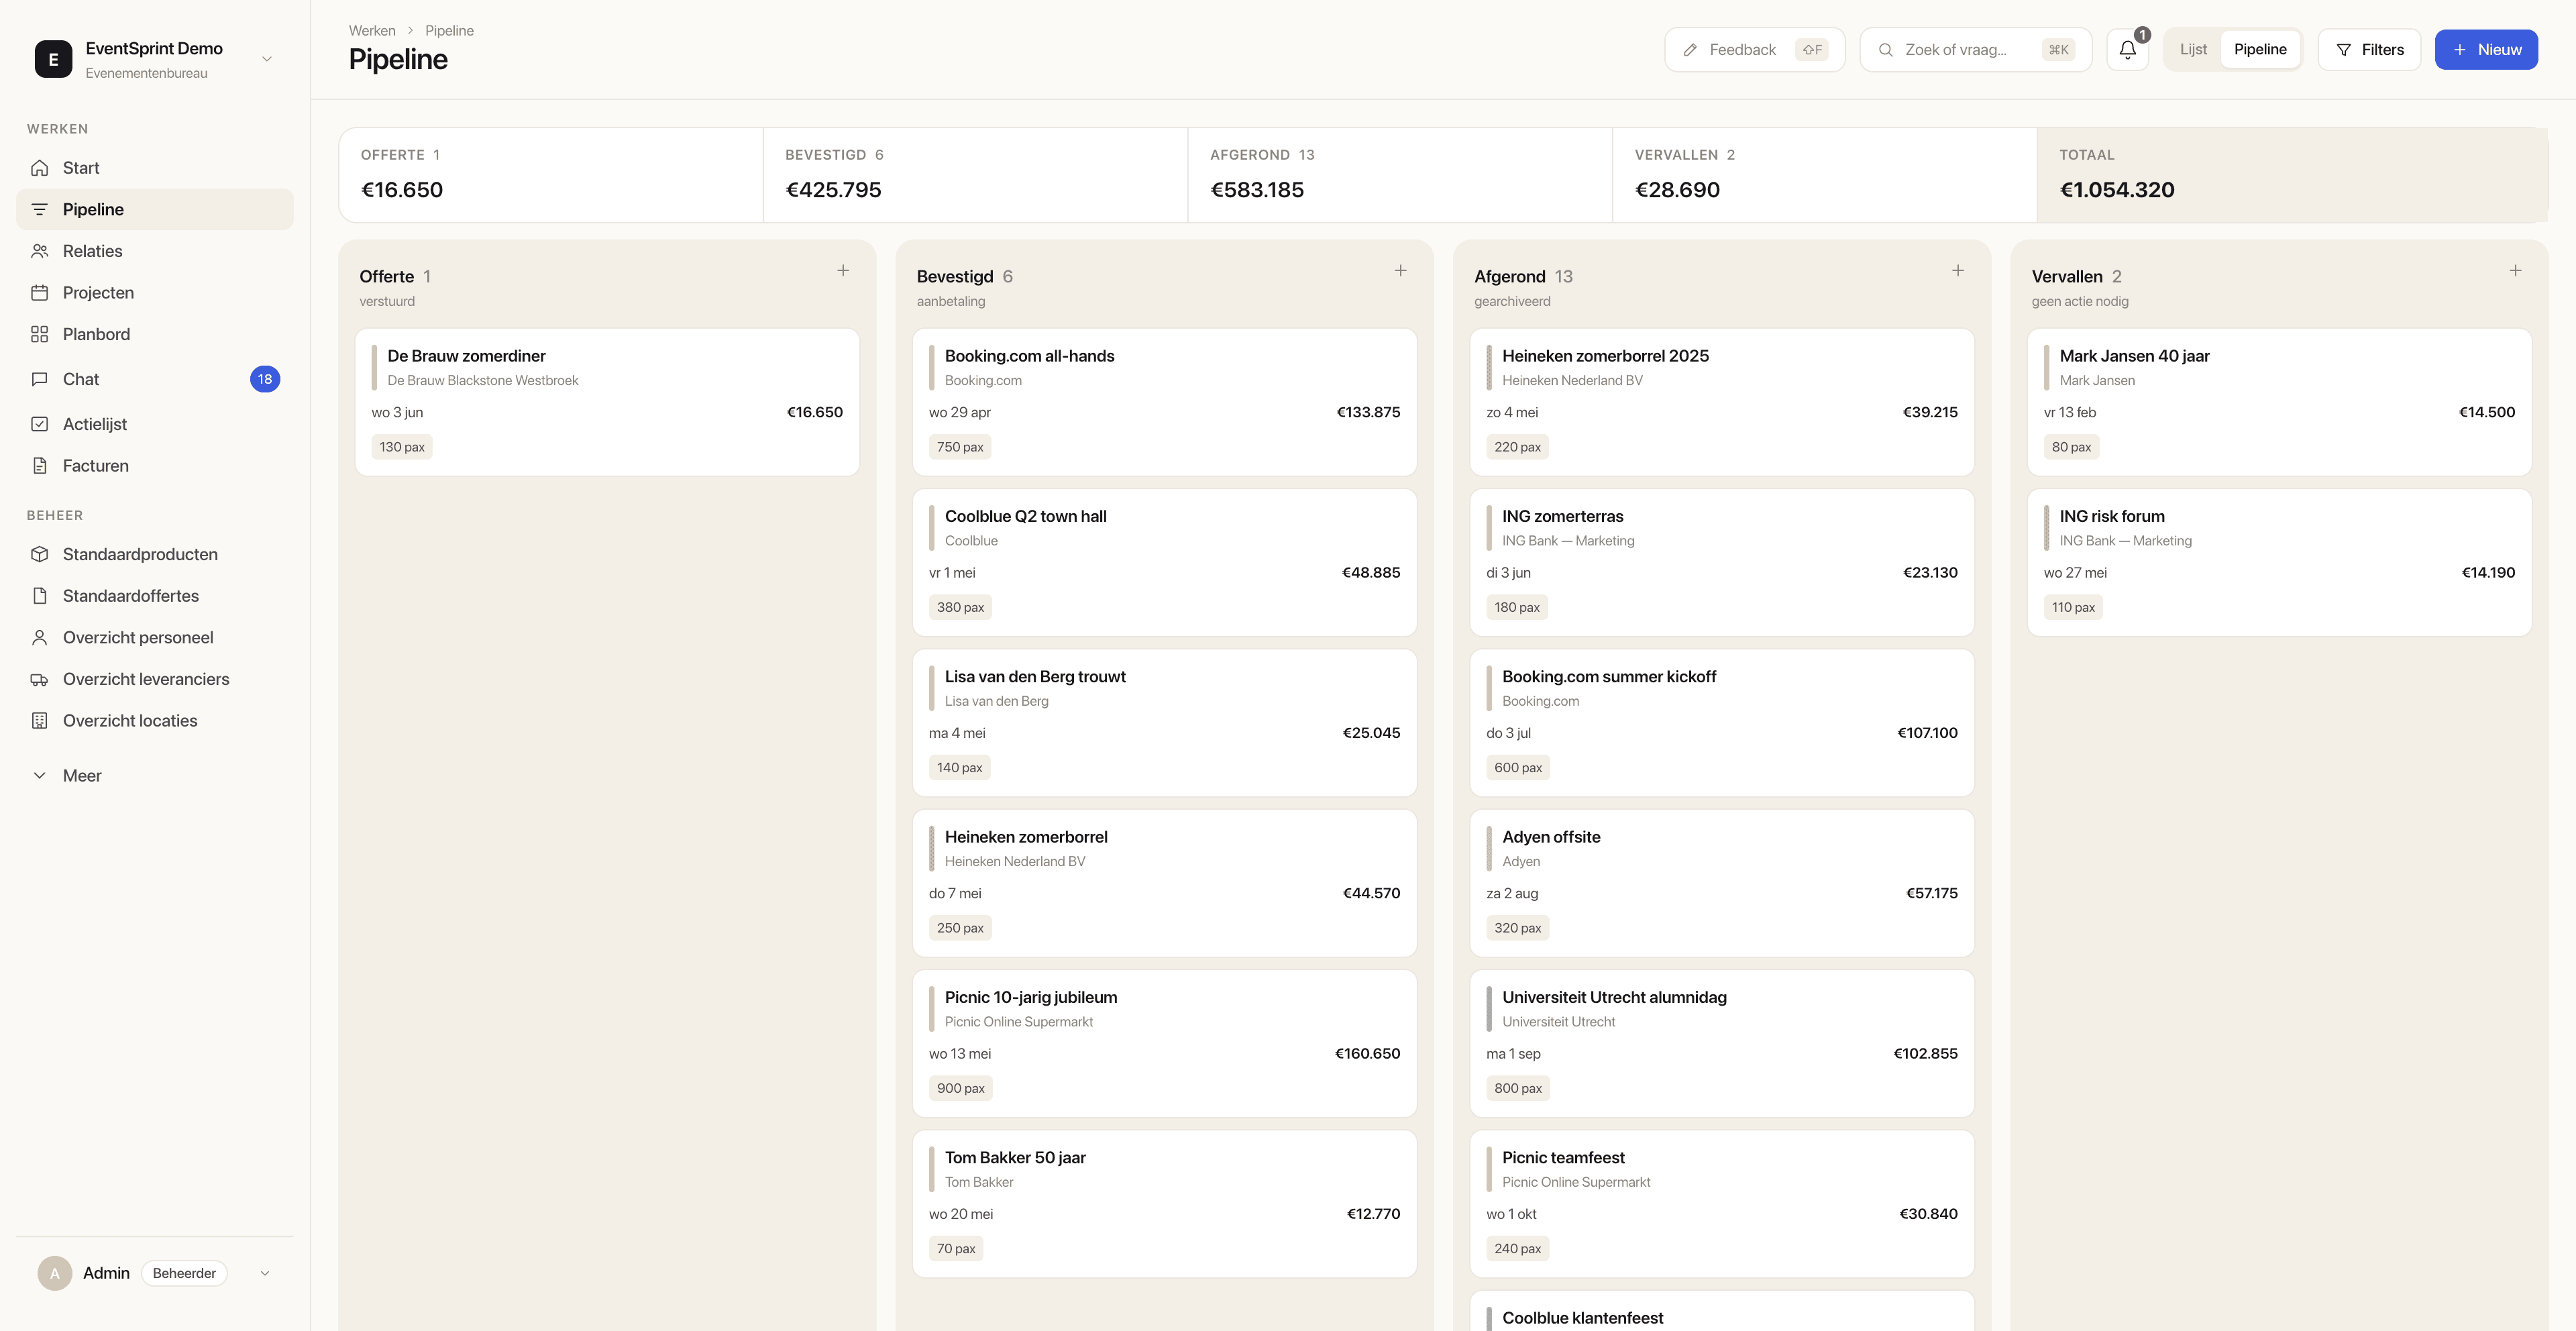Click the notification bell showing 1 alert
2576x1331 pixels.
pos(2126,49)
